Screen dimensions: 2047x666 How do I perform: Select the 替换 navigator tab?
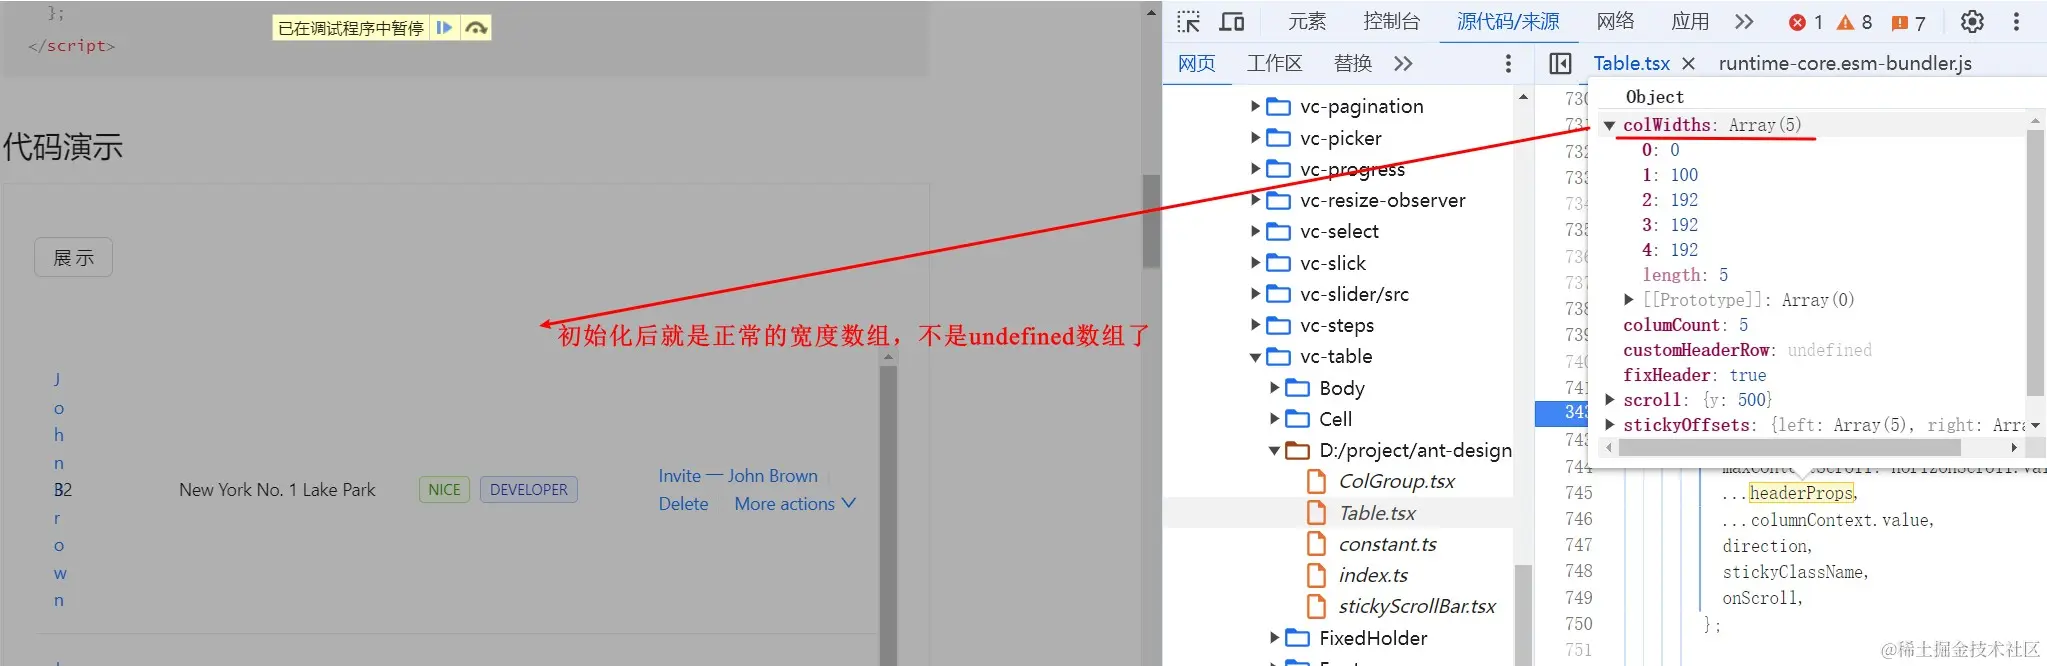(x=1353, y=64)
